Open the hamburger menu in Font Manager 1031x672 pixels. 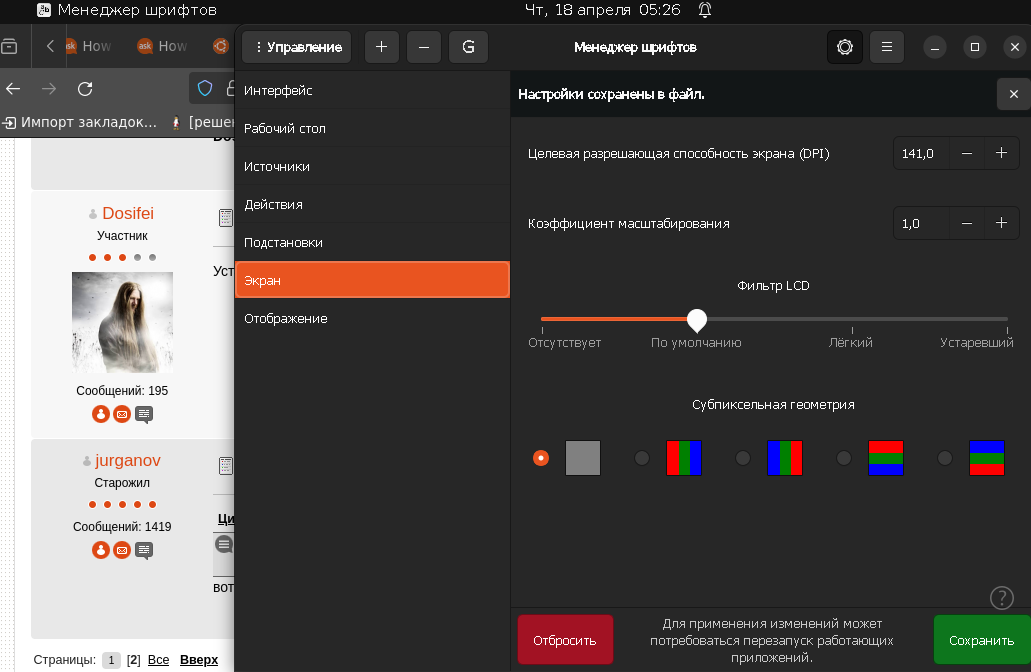[887, 47]
